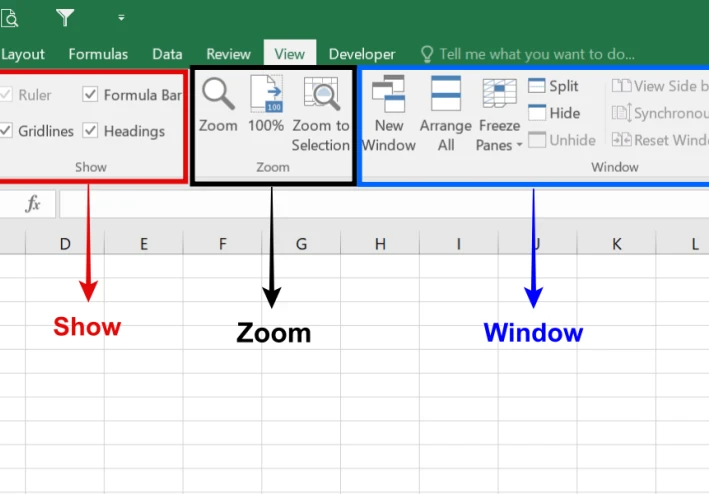The width and height of the screenshot is (709, 494).
Task: Select column D header
Action: 65,244
